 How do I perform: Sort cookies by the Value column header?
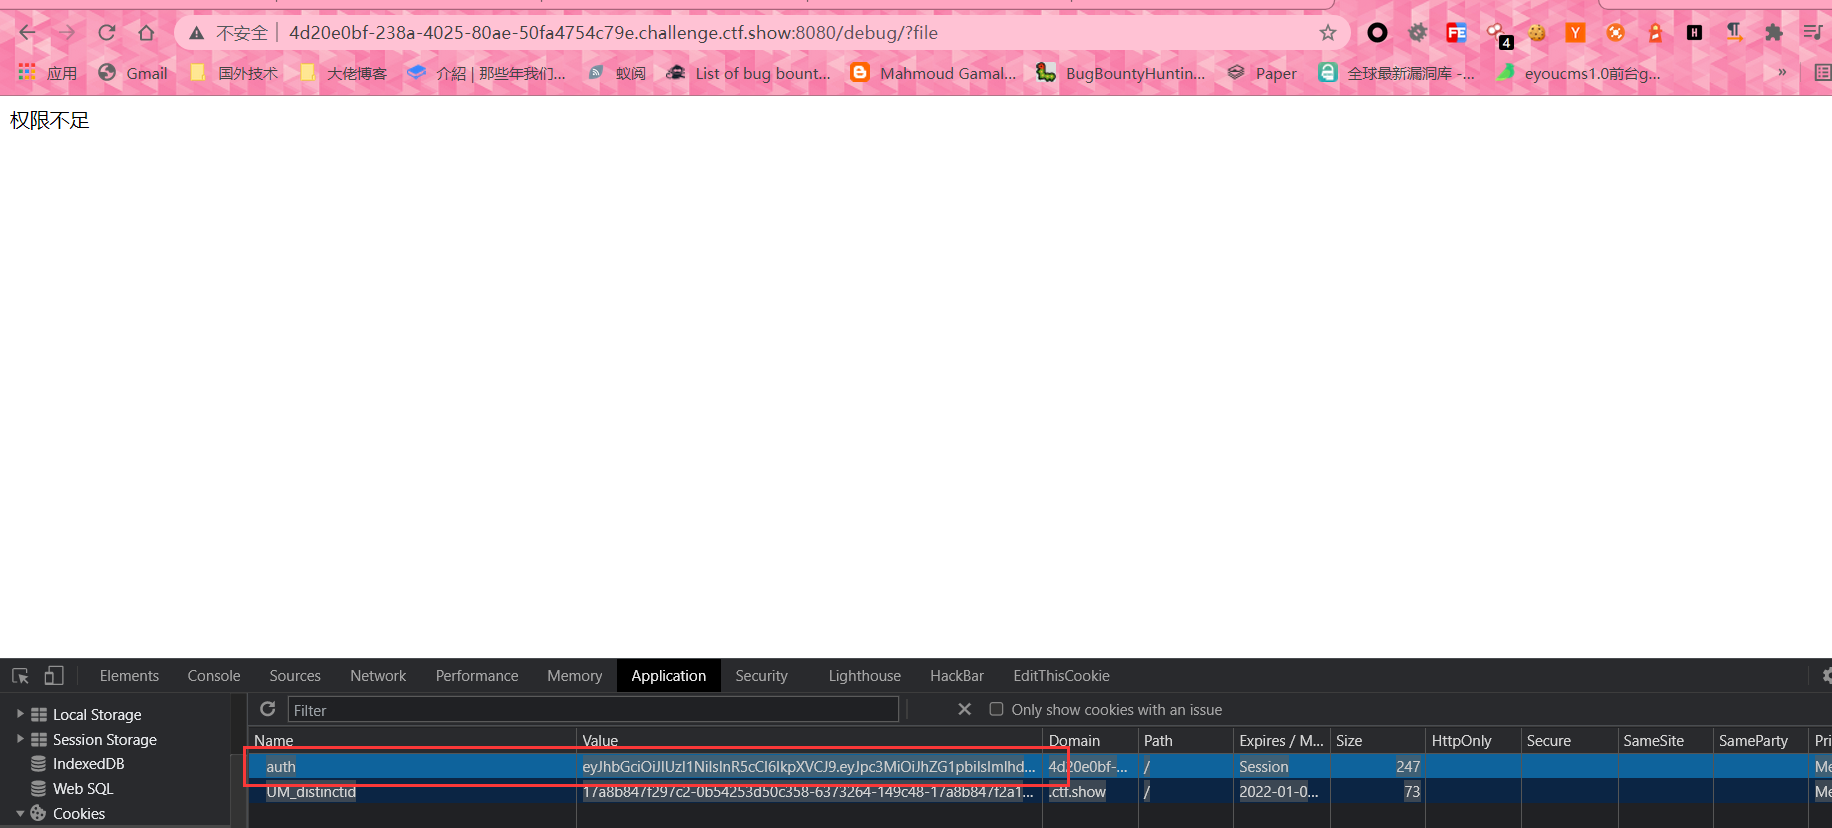coord(809,740)
